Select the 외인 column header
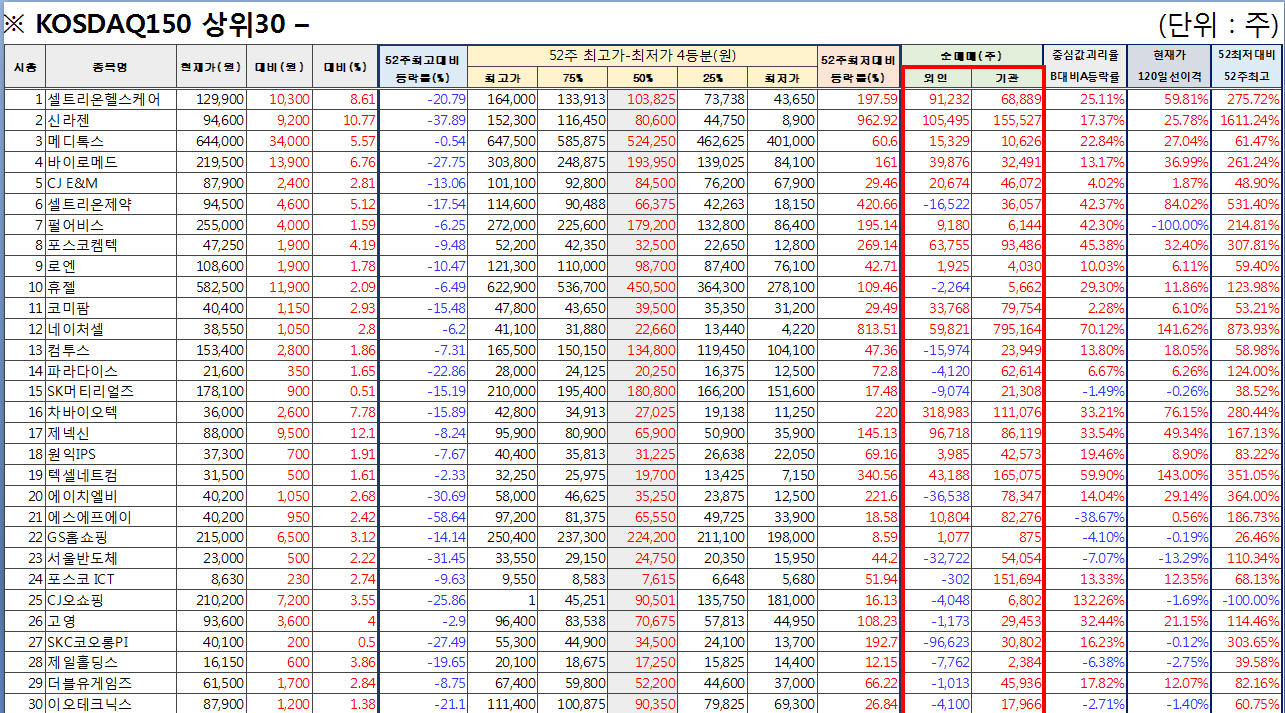The height and width of the screenshot is (713, 1285). [936, 78]
